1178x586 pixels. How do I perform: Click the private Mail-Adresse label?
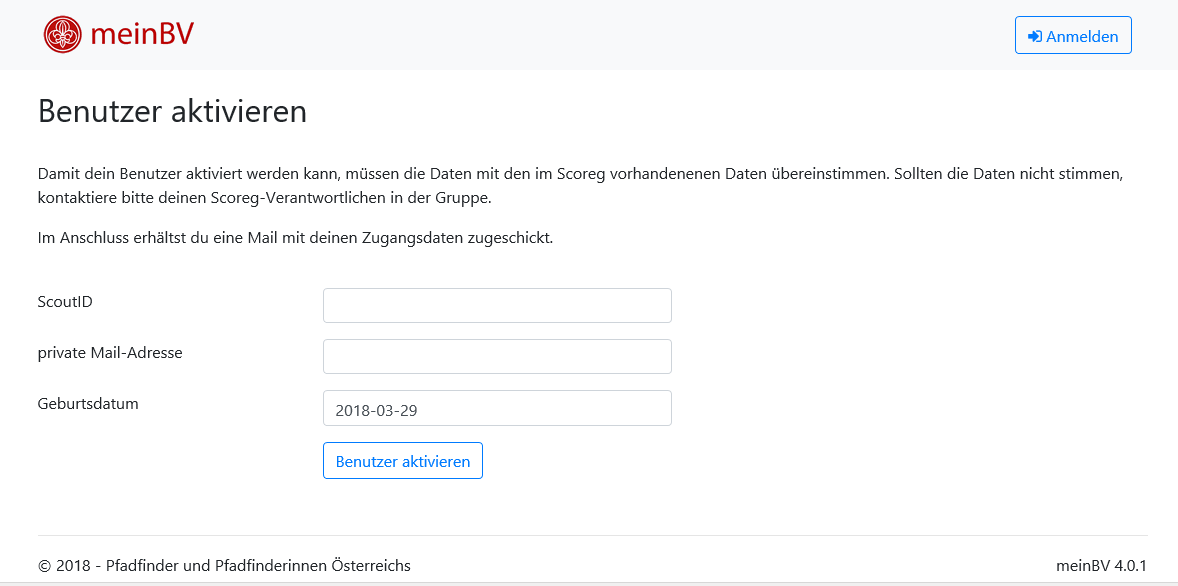[x=110, y=352]
